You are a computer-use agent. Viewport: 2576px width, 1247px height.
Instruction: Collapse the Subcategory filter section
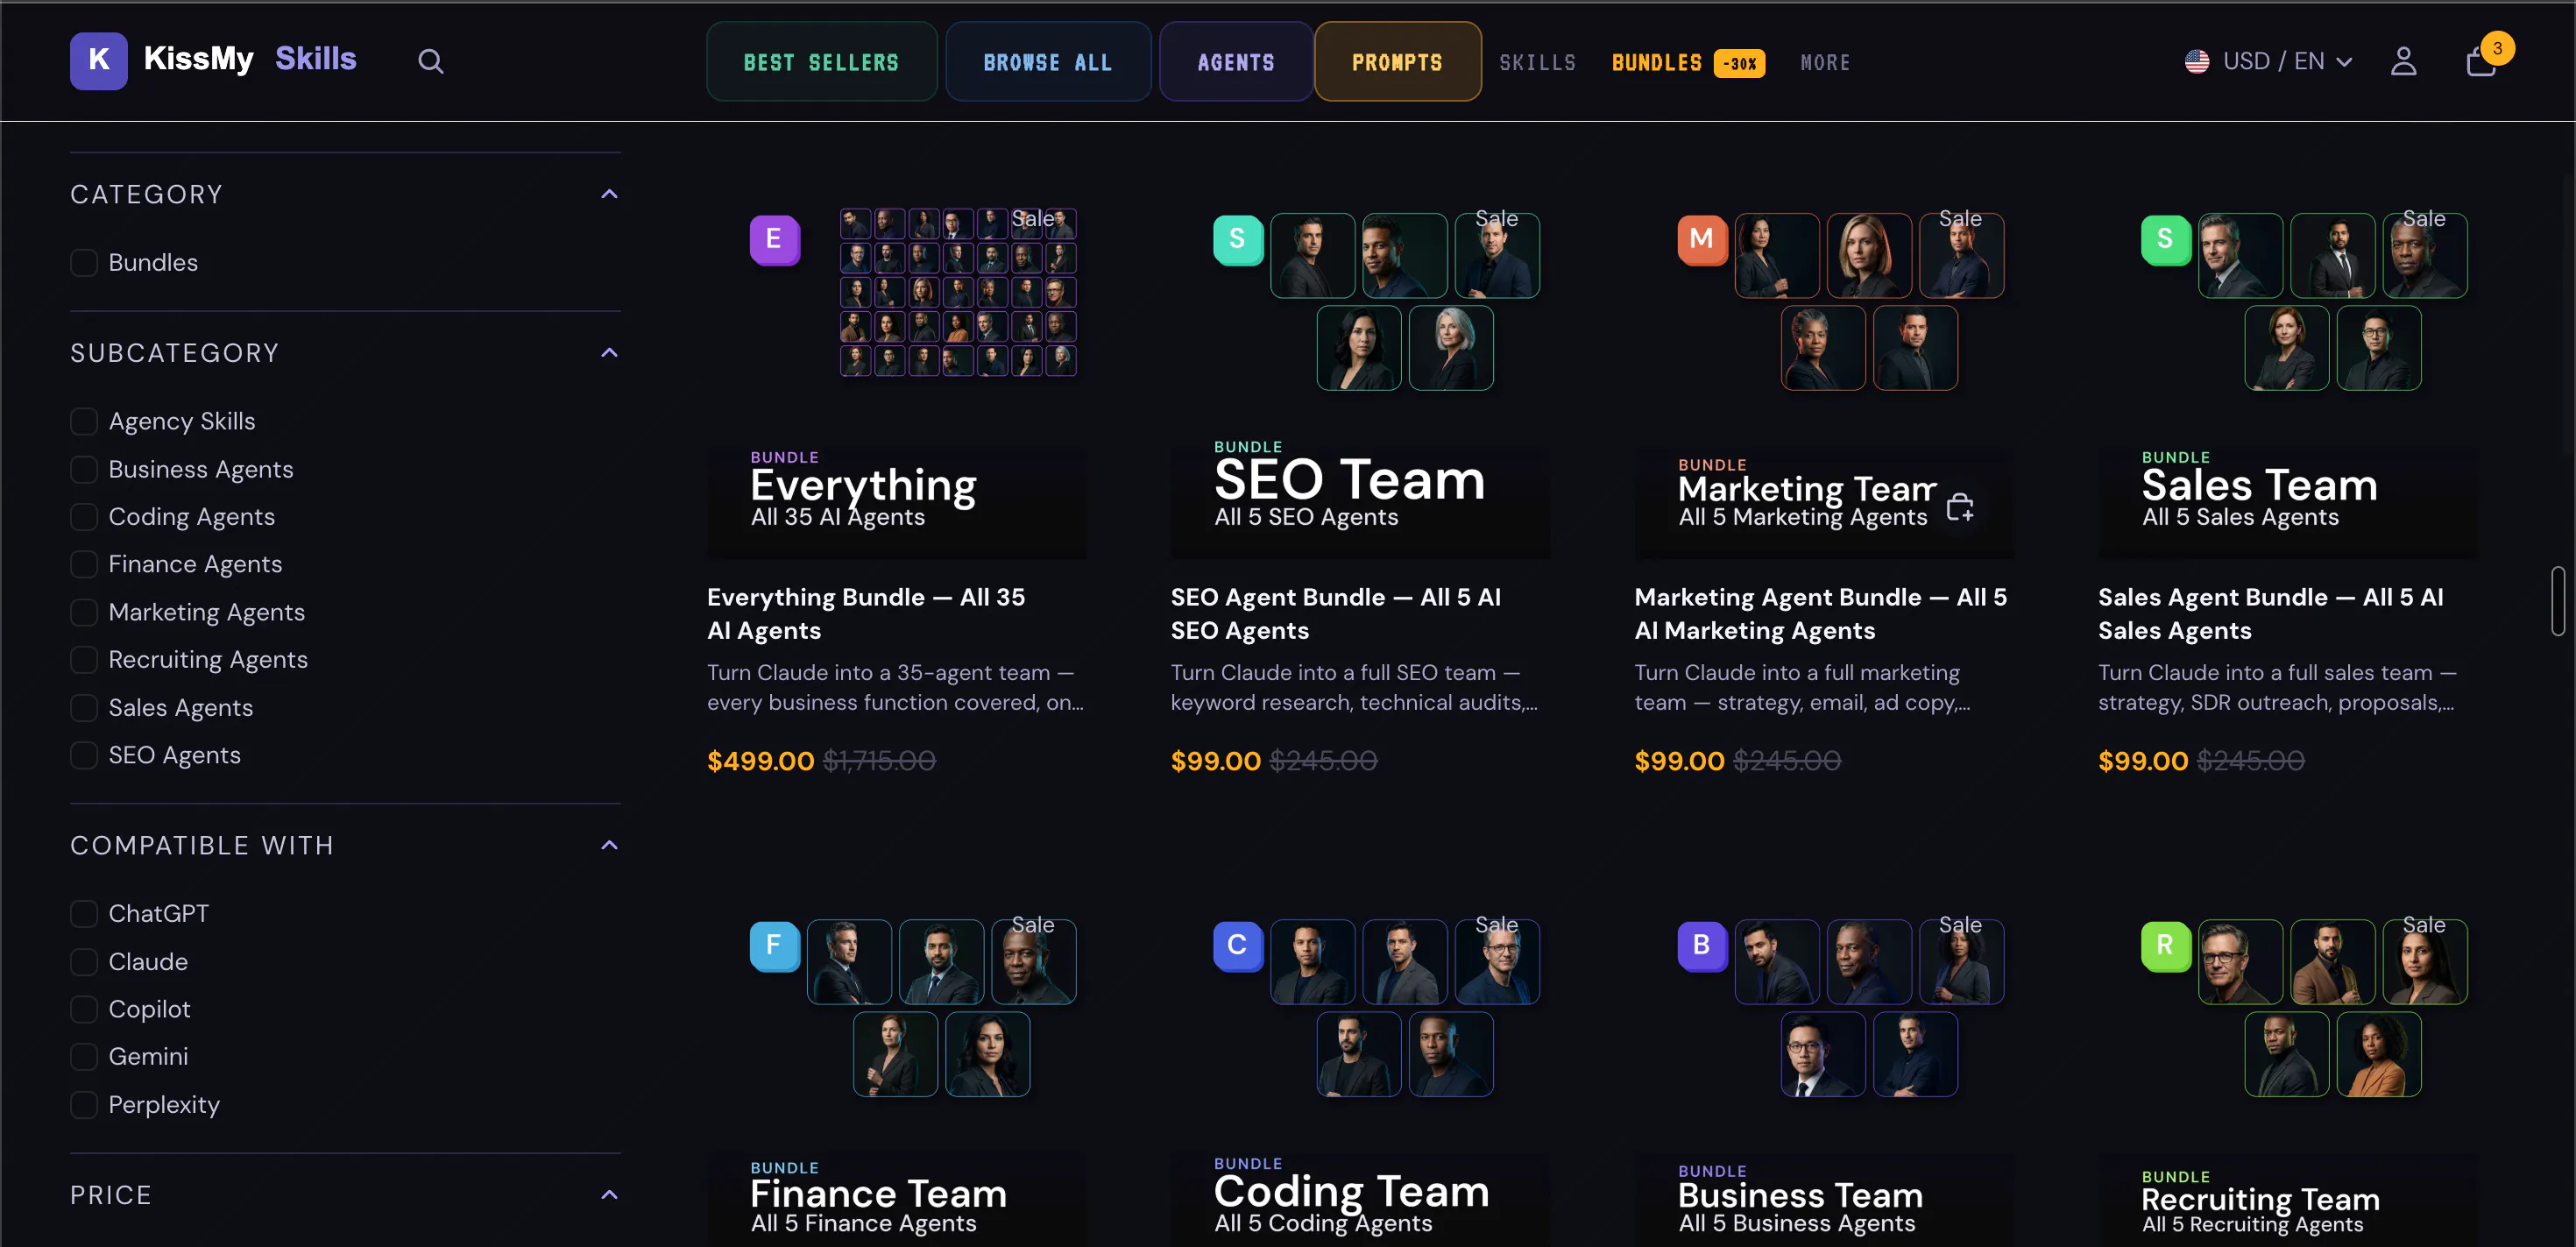(609, 353)
